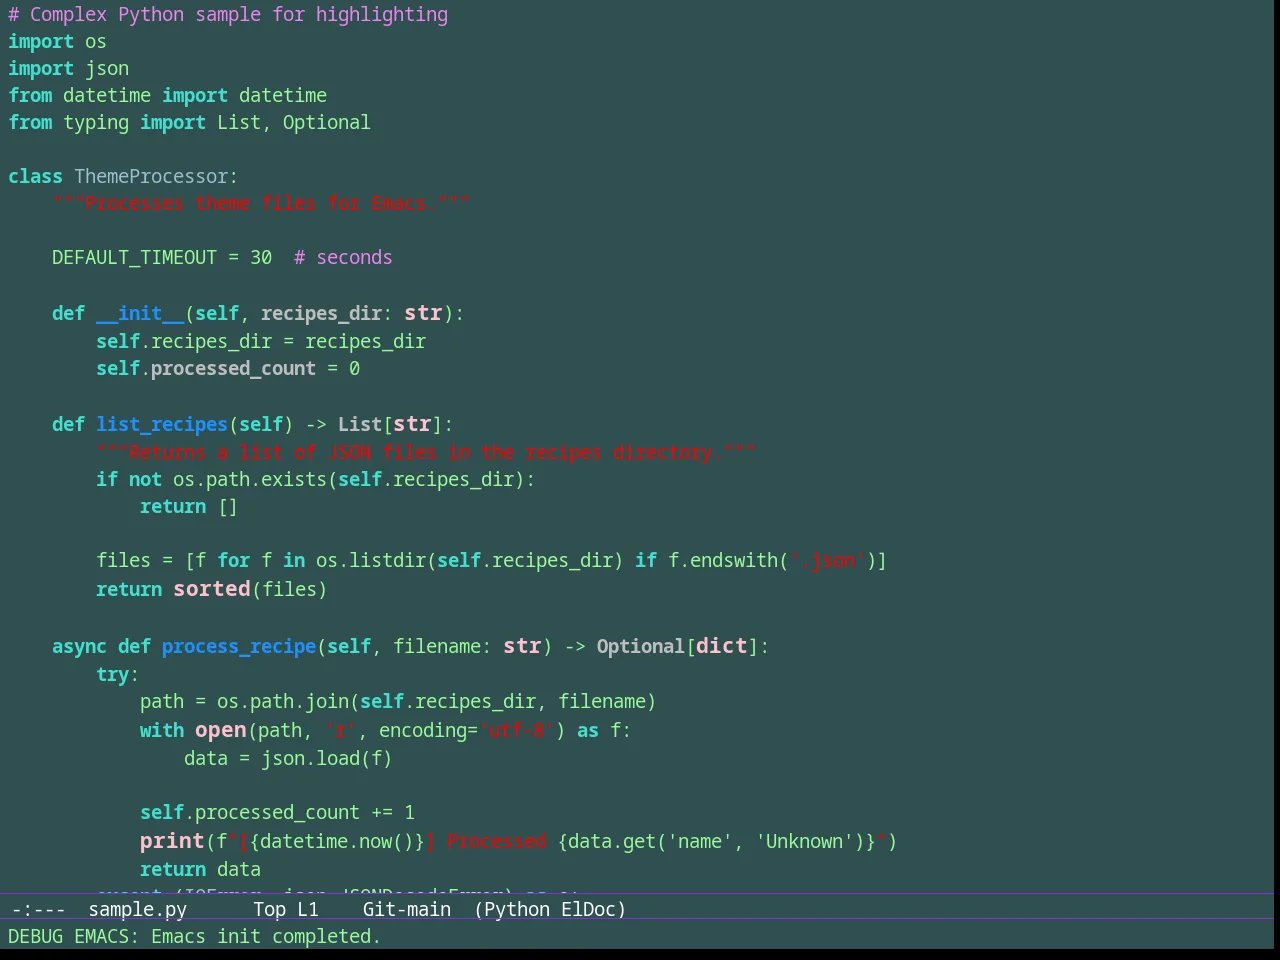Click the Top position indicator in mode line
1280x960 pixels.
pyautogui.click(x=269, y=909)
